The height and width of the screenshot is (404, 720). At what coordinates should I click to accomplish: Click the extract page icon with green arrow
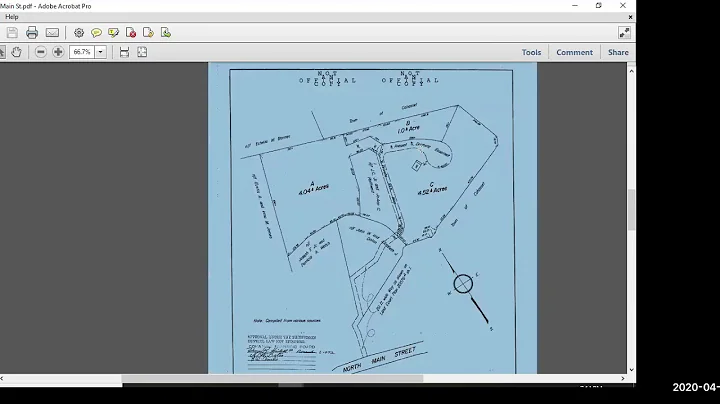166,33
